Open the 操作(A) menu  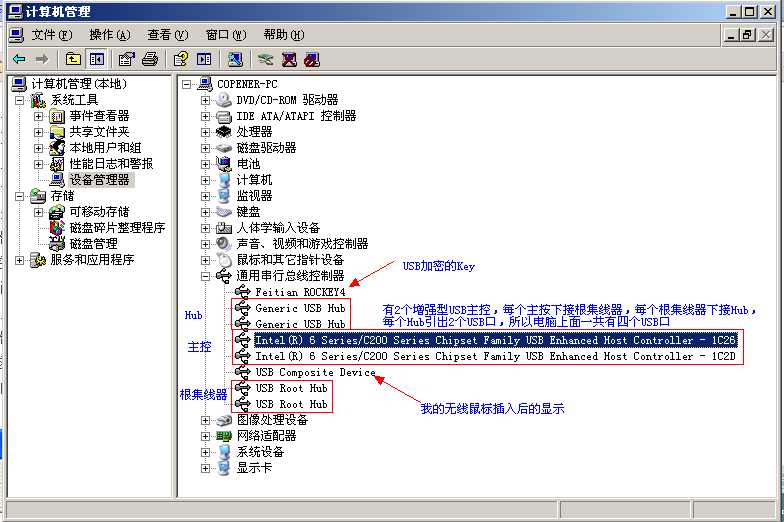pos(110,35)
